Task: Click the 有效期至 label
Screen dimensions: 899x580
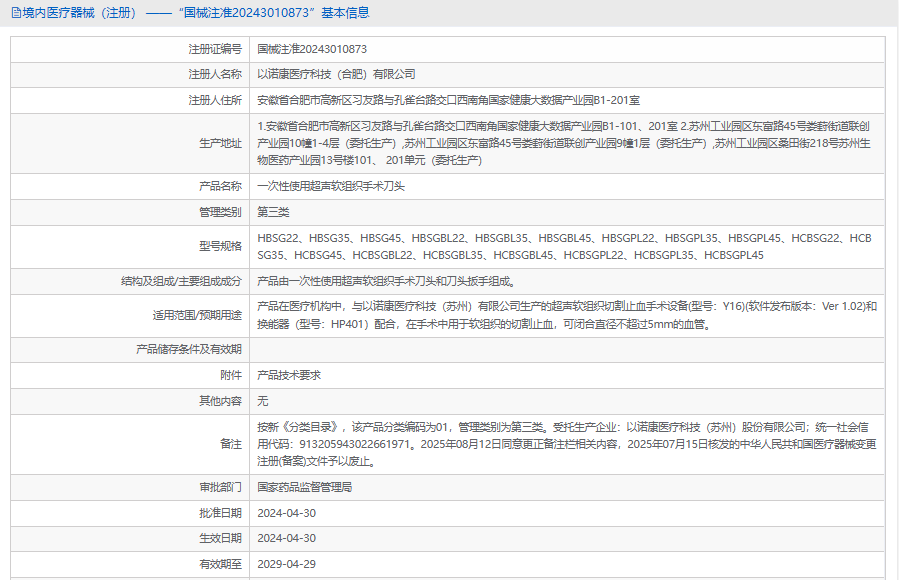Action: (220, 564)
